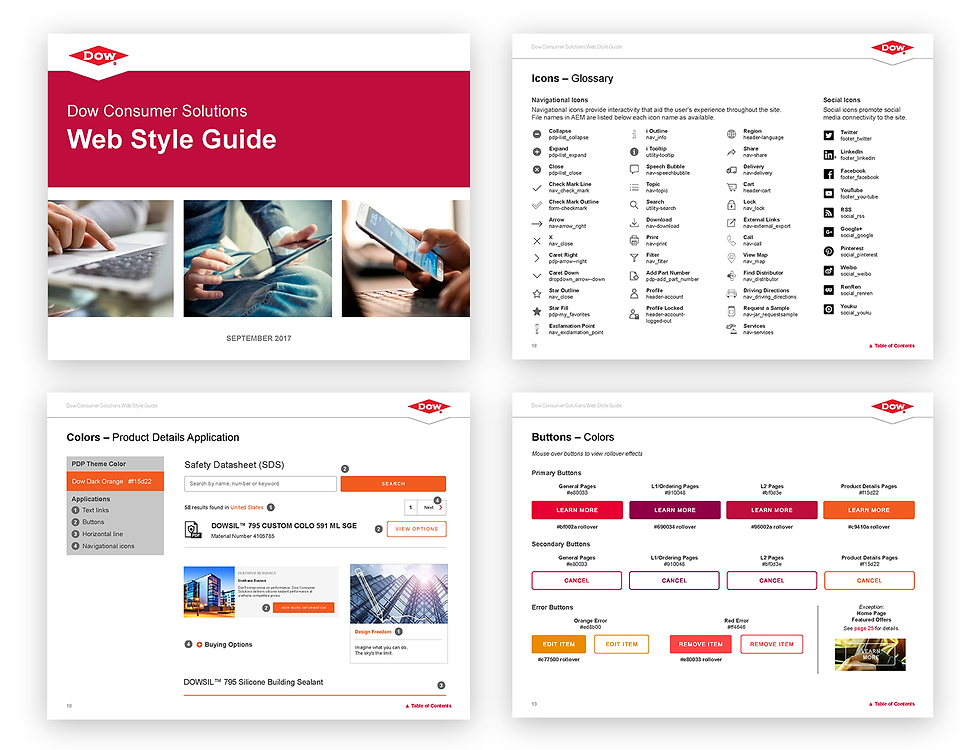The image size is (980, 750).
Task: Select the RSS social icon
Action: tap(829, 213)
